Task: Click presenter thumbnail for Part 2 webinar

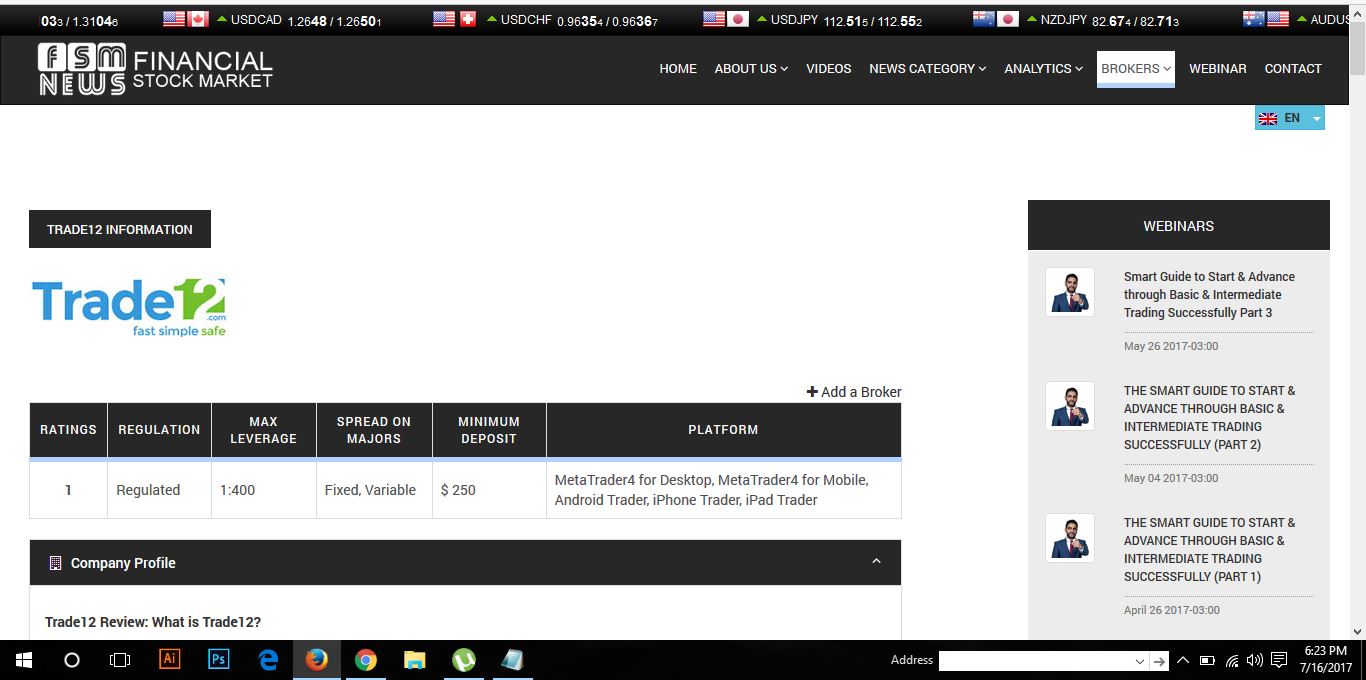Action: tap(1070, 406)
